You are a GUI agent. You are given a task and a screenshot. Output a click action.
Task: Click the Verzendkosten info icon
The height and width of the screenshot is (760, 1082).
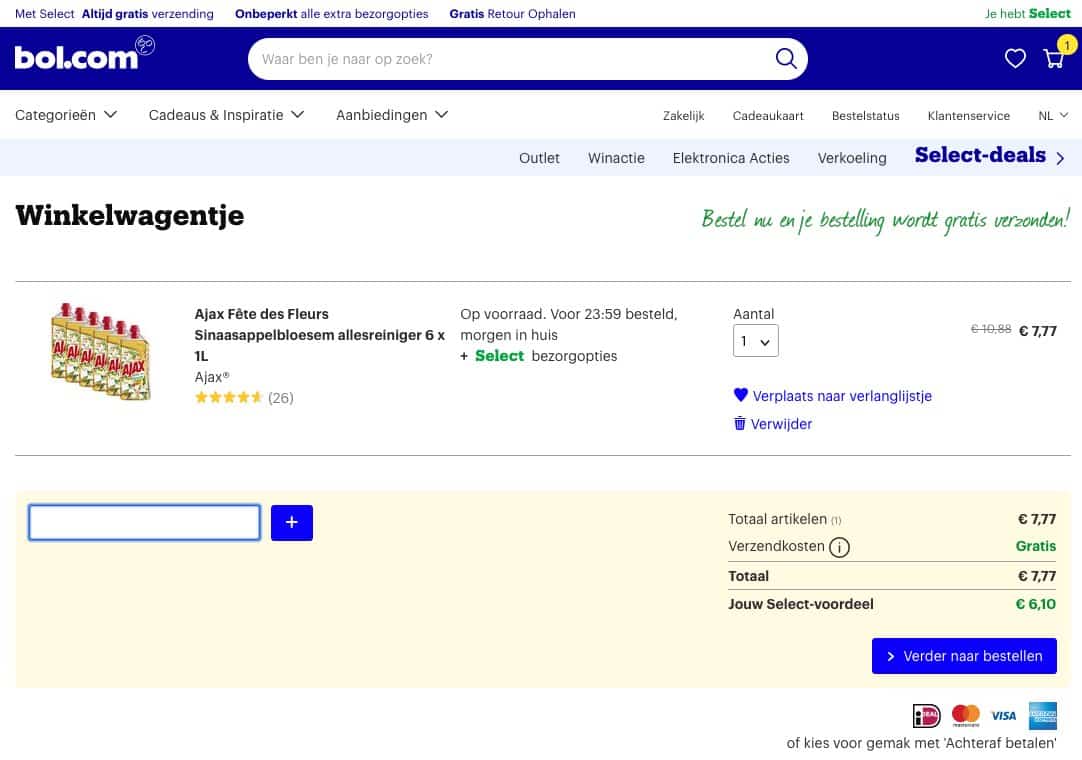pyautogui.click(x=839, y=547)
